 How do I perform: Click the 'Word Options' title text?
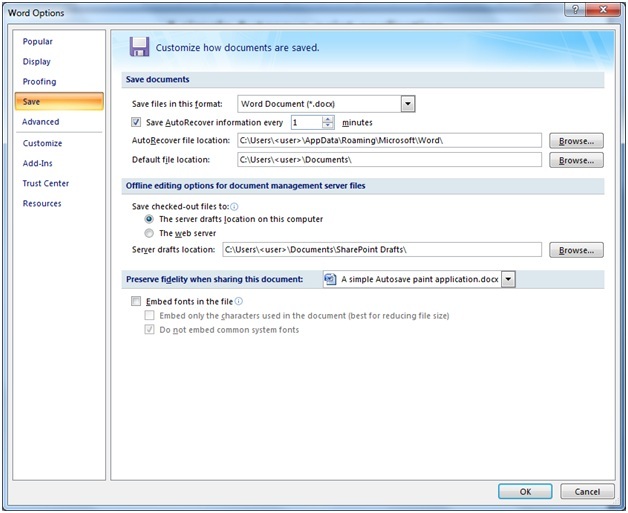pos(36,13)
